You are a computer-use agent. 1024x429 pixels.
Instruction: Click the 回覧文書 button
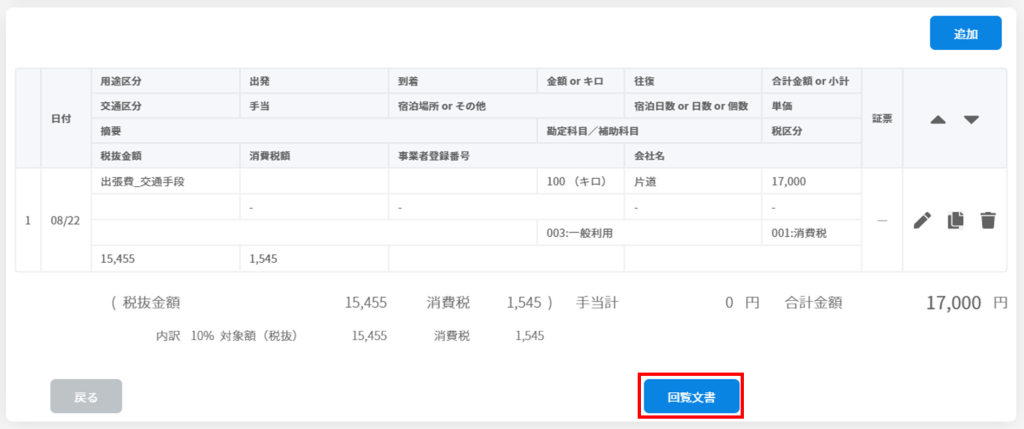point(692,396)
